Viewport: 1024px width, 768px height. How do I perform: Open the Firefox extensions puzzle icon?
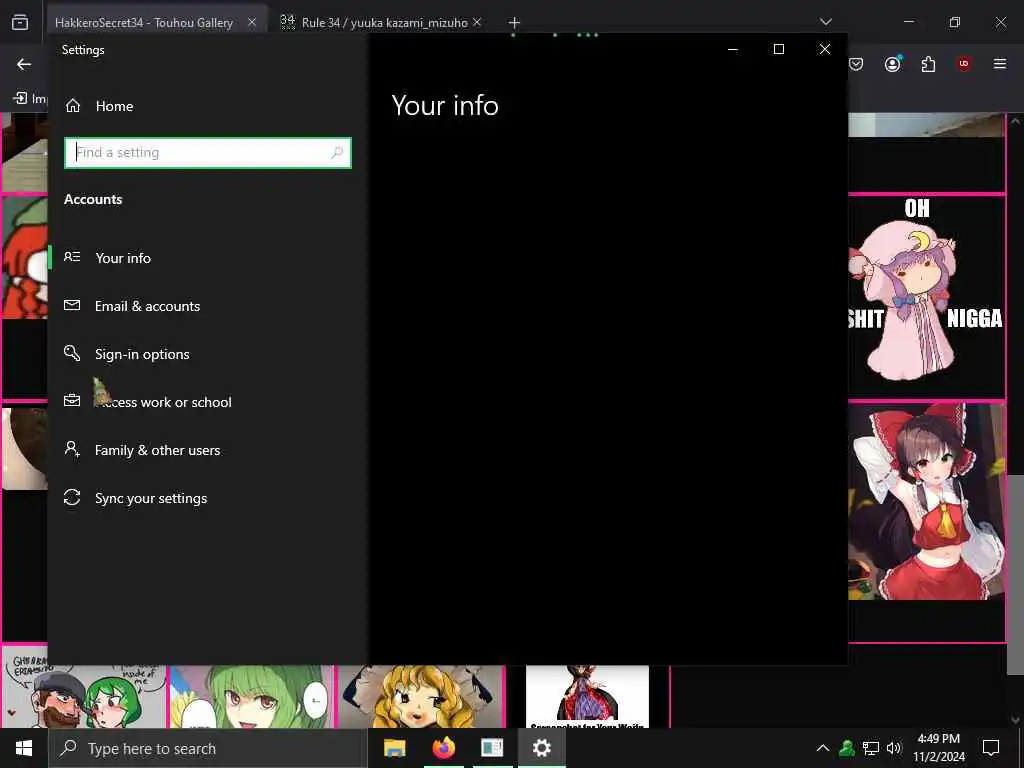928,64
